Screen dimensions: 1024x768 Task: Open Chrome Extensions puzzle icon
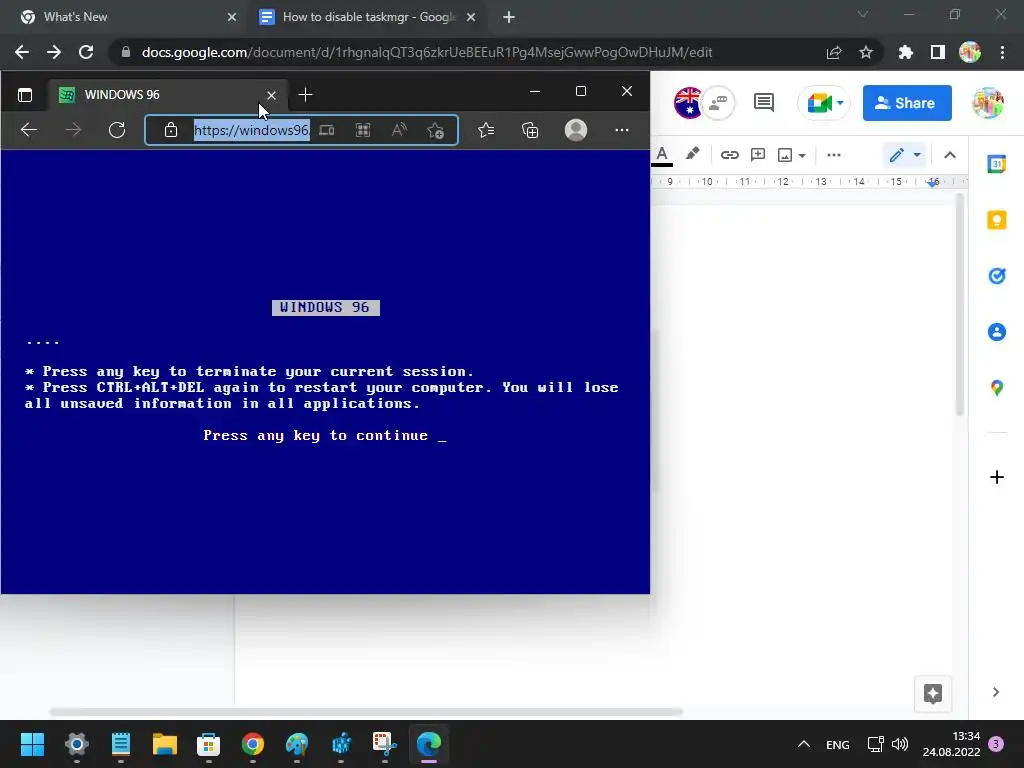coord(905,52)
